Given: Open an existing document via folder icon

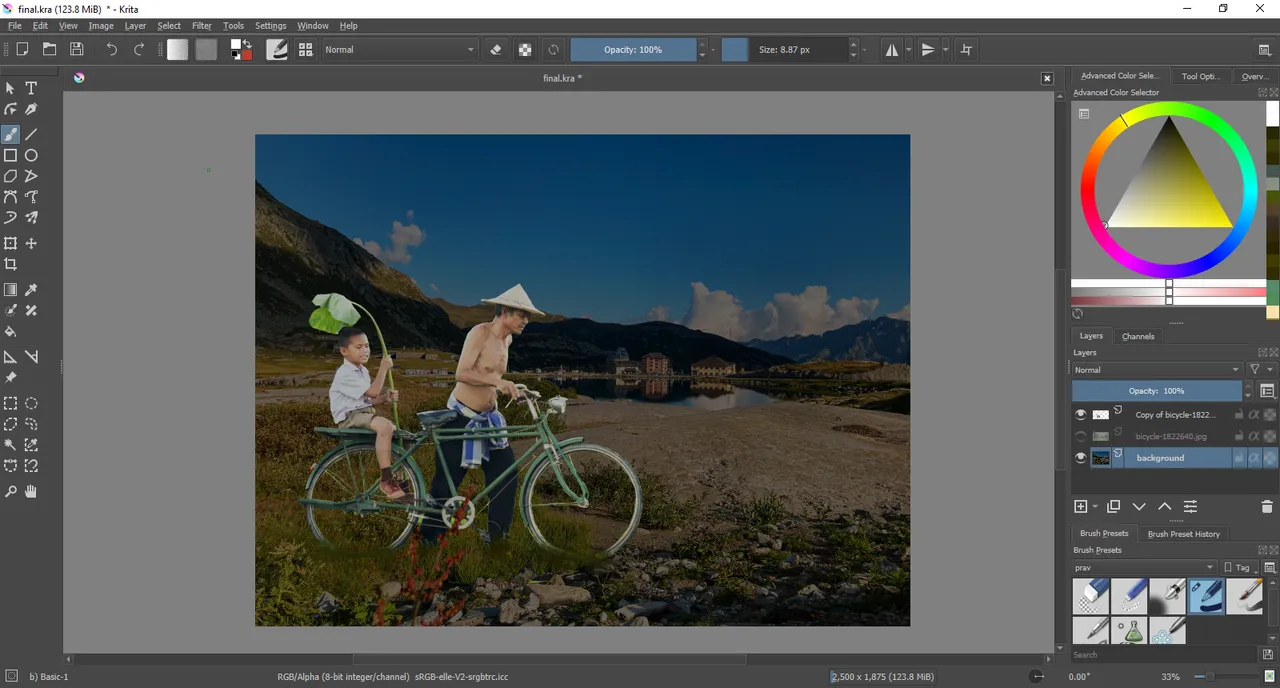Looking at the screenshot, I should click(x=49, y=49).
